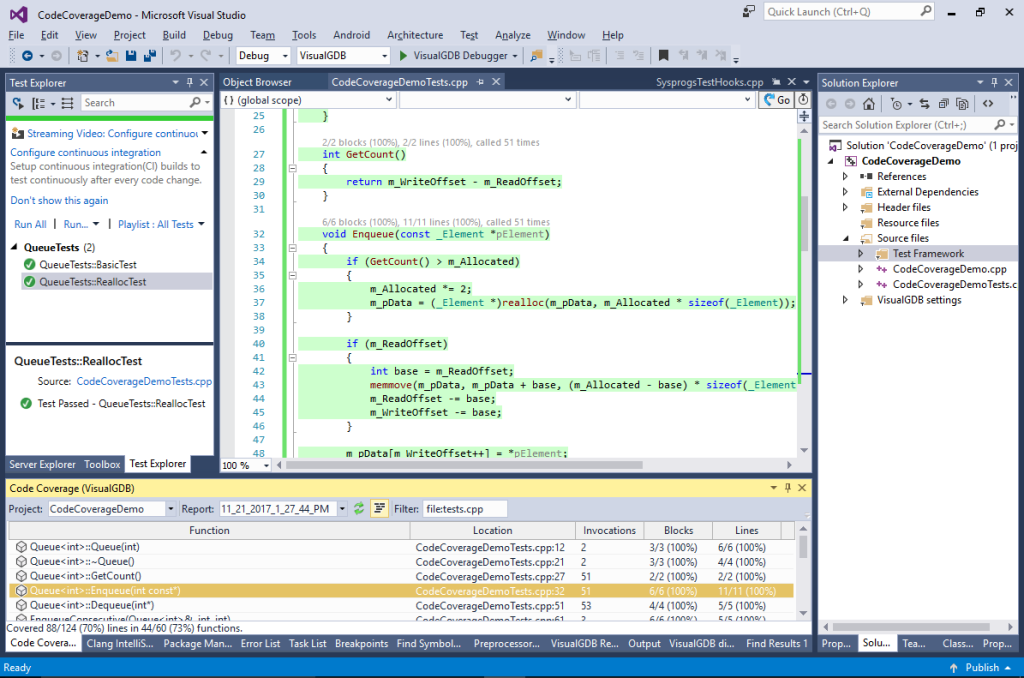Click the Open File folder icon
The height and width of the screenshot is (678, 1024).
112,56
